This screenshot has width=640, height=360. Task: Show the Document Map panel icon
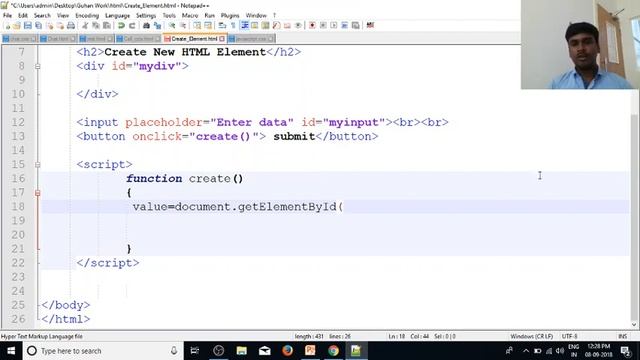coord(265,26)
